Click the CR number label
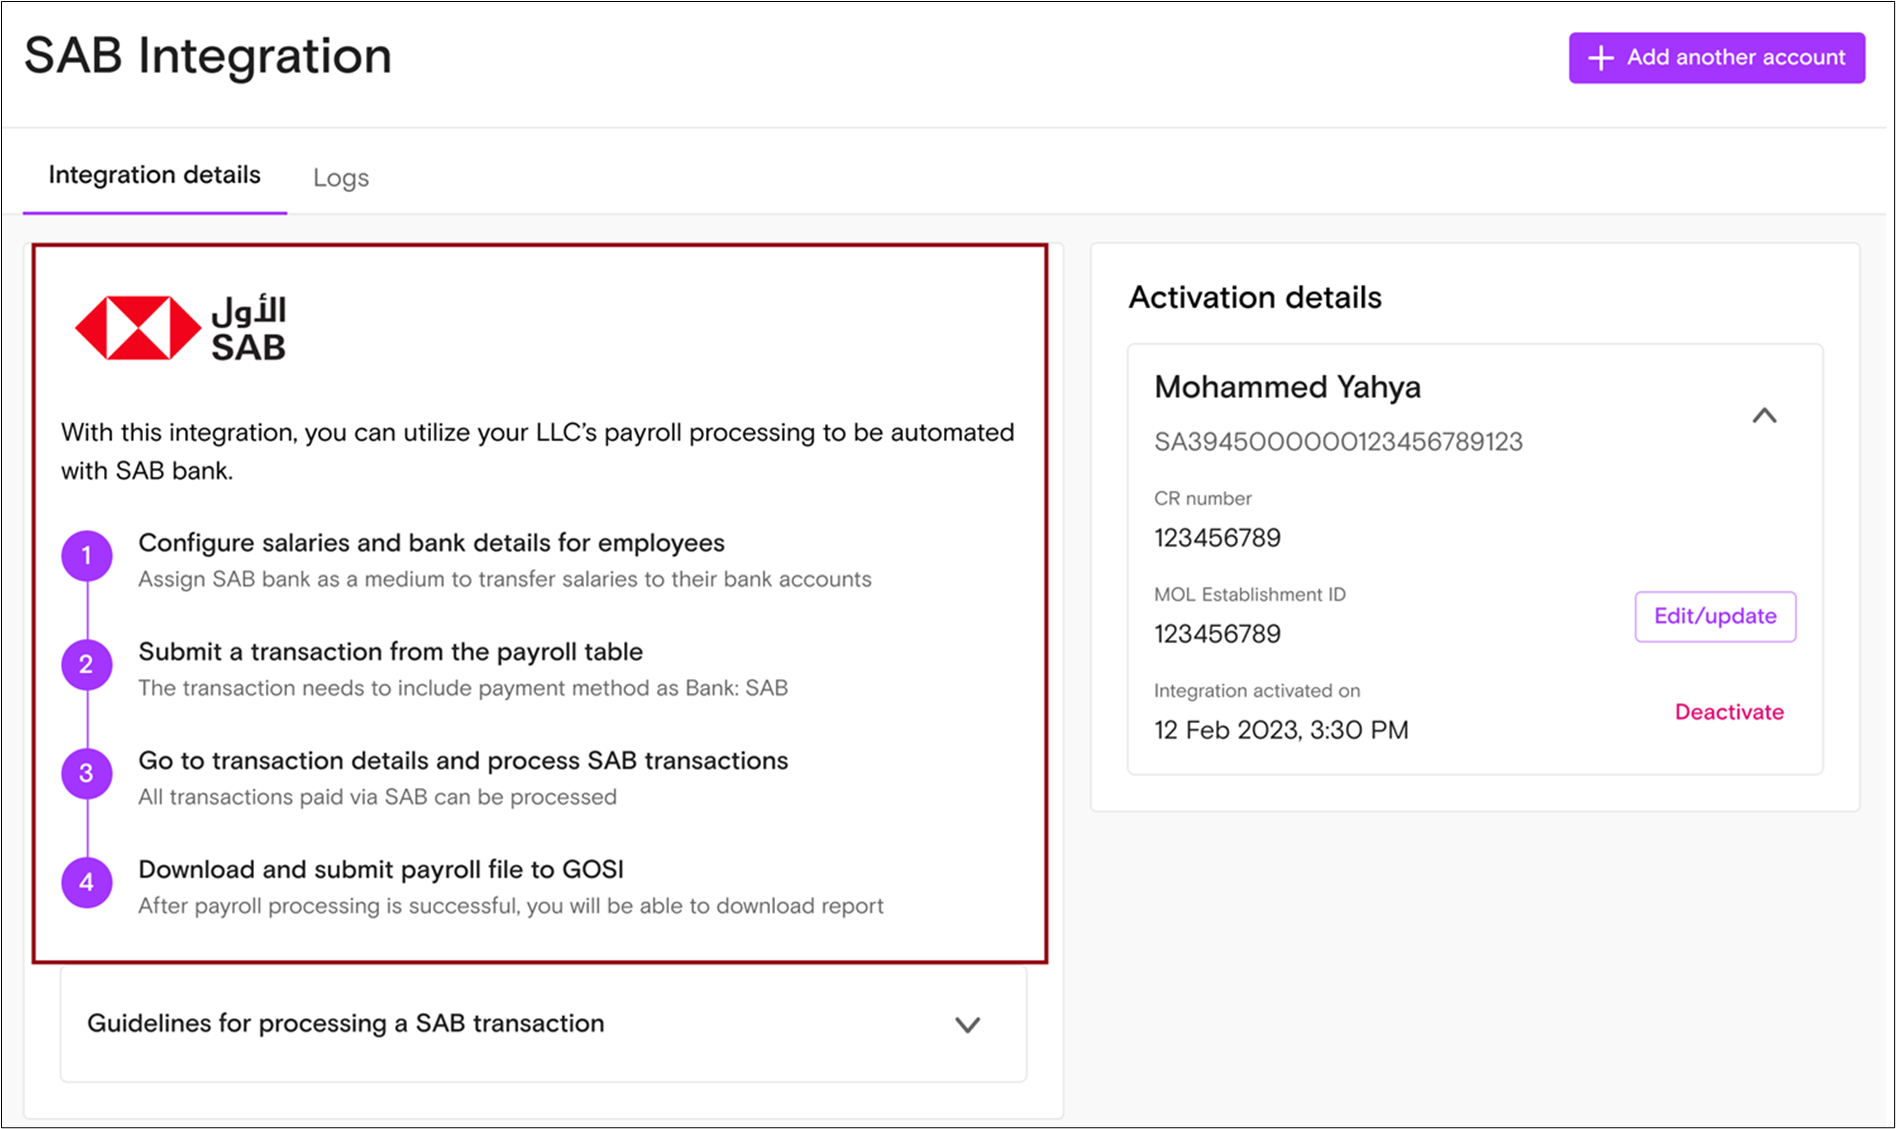This screenshot has height=1129, width=1896. click(x=1203, y=498)
